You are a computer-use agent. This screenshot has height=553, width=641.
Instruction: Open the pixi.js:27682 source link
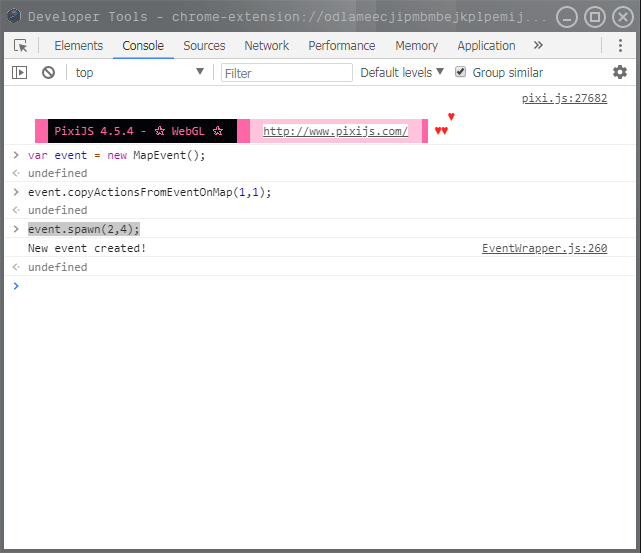point(565,98)
